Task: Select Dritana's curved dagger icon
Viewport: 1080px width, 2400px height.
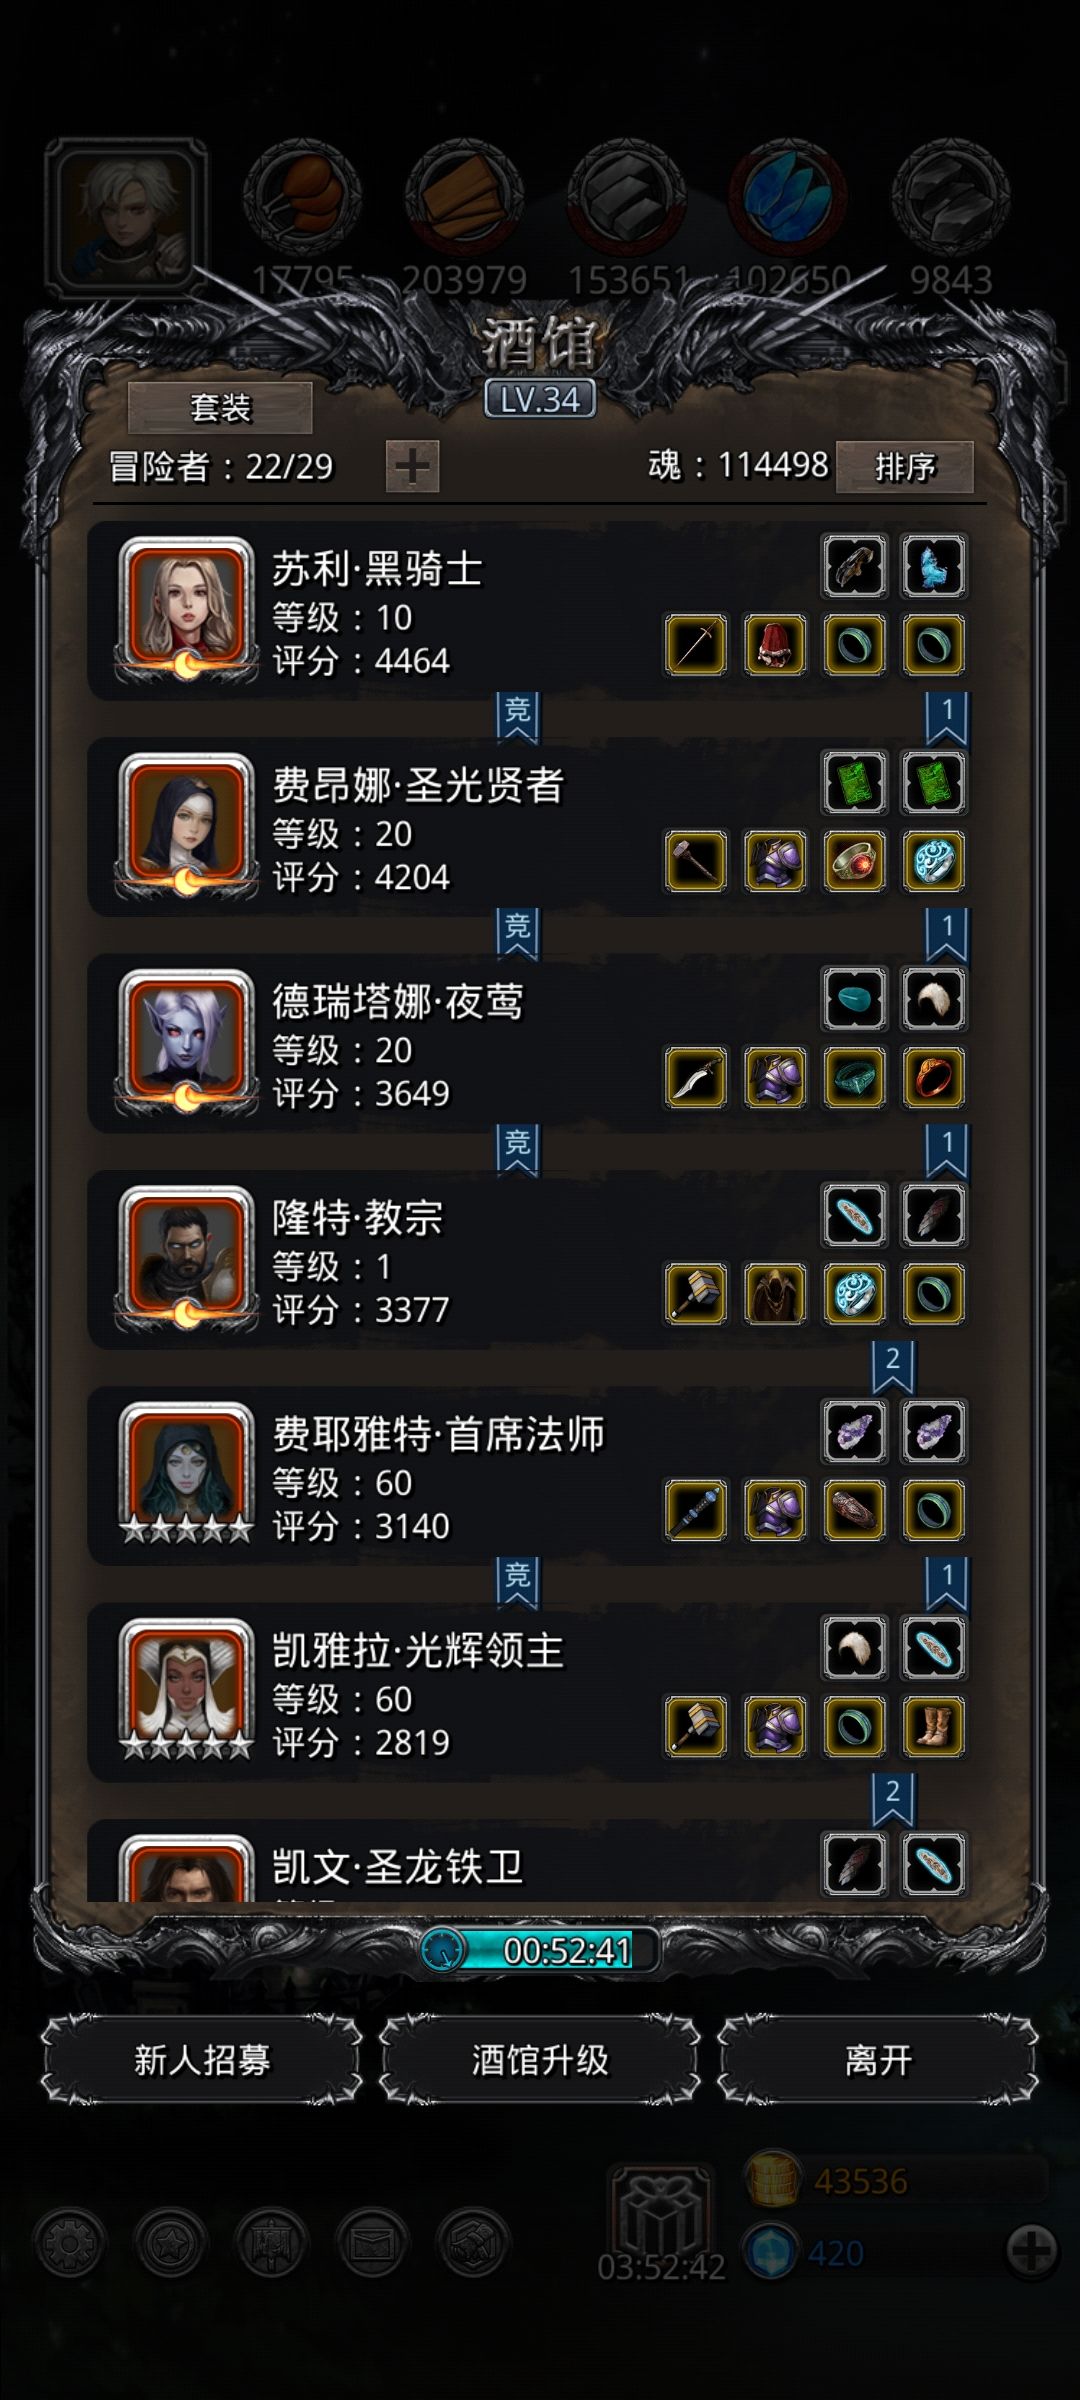Action: coord(696,1077)
